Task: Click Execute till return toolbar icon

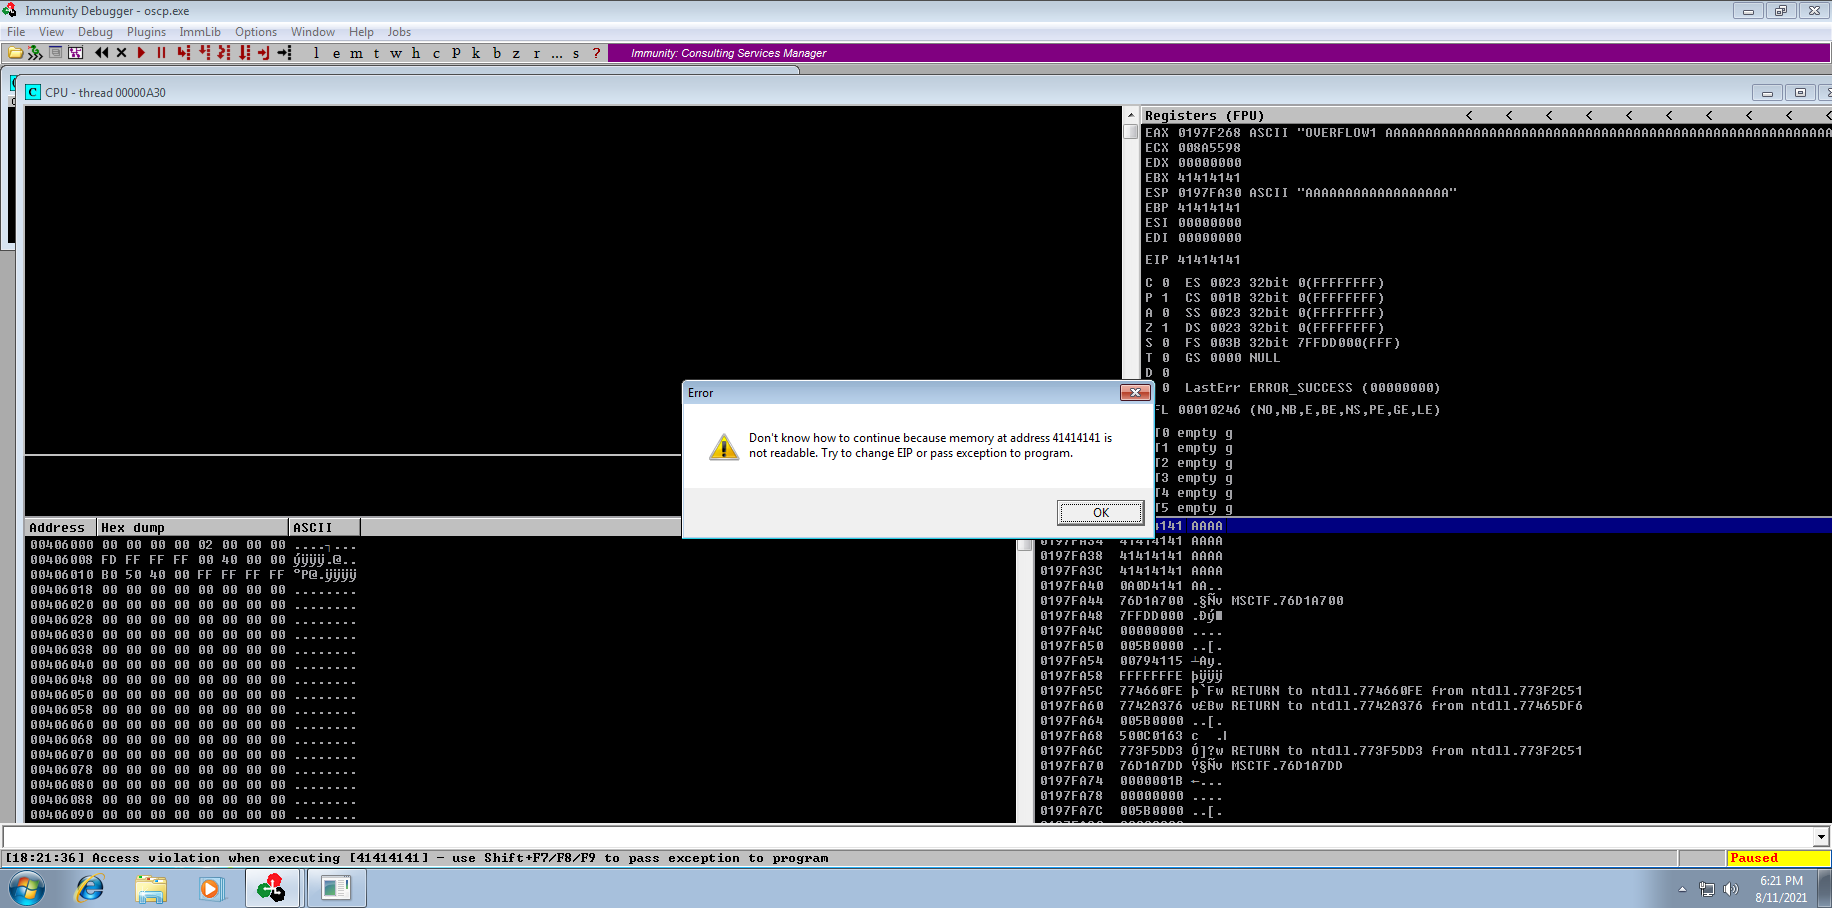Action: click(264, 53)
